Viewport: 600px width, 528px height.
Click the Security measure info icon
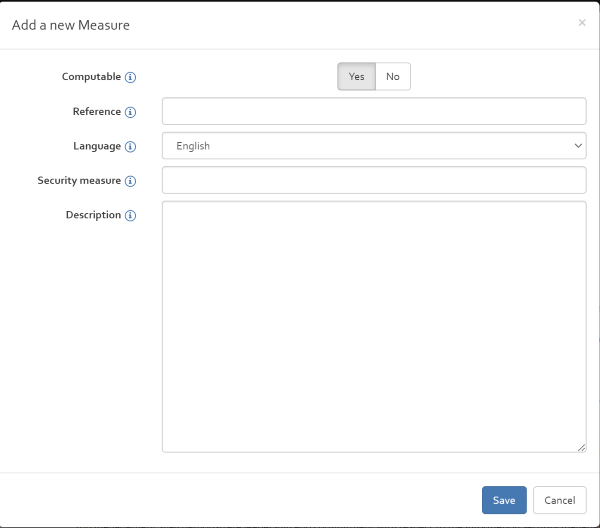click(x=130, y=181)
